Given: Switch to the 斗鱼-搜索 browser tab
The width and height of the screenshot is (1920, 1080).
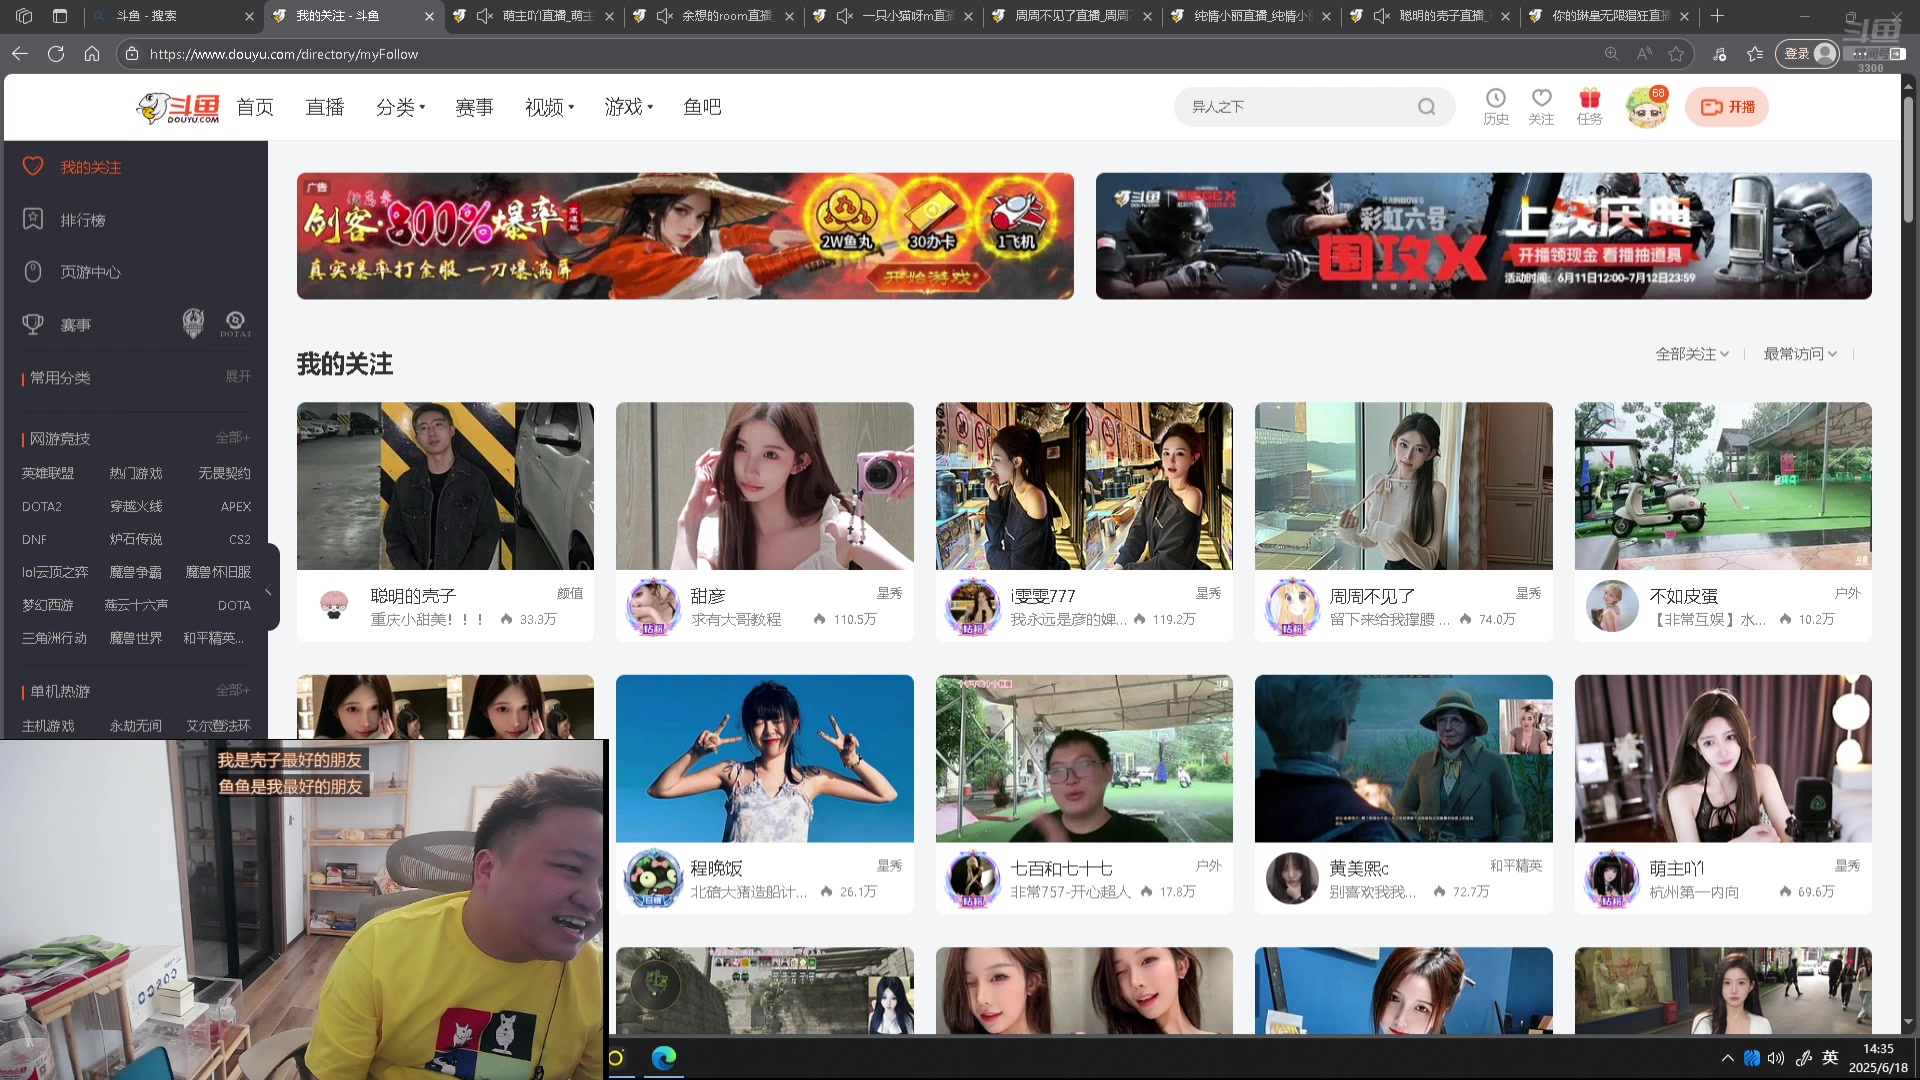Looking at the screenshot, I should pyautogui.click(x=174, y=16).
